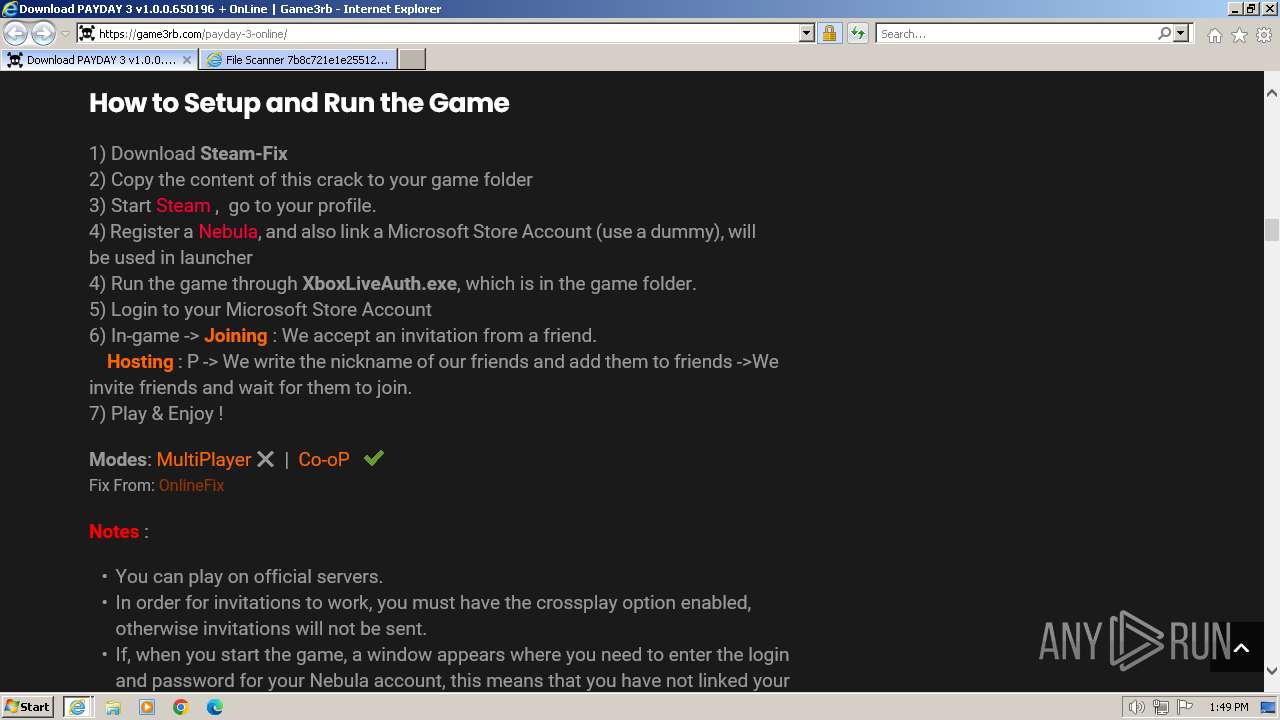Click the MultiPlayer mode link
The width and height of the screenshot is (1280, 720).
coord(204,459)
